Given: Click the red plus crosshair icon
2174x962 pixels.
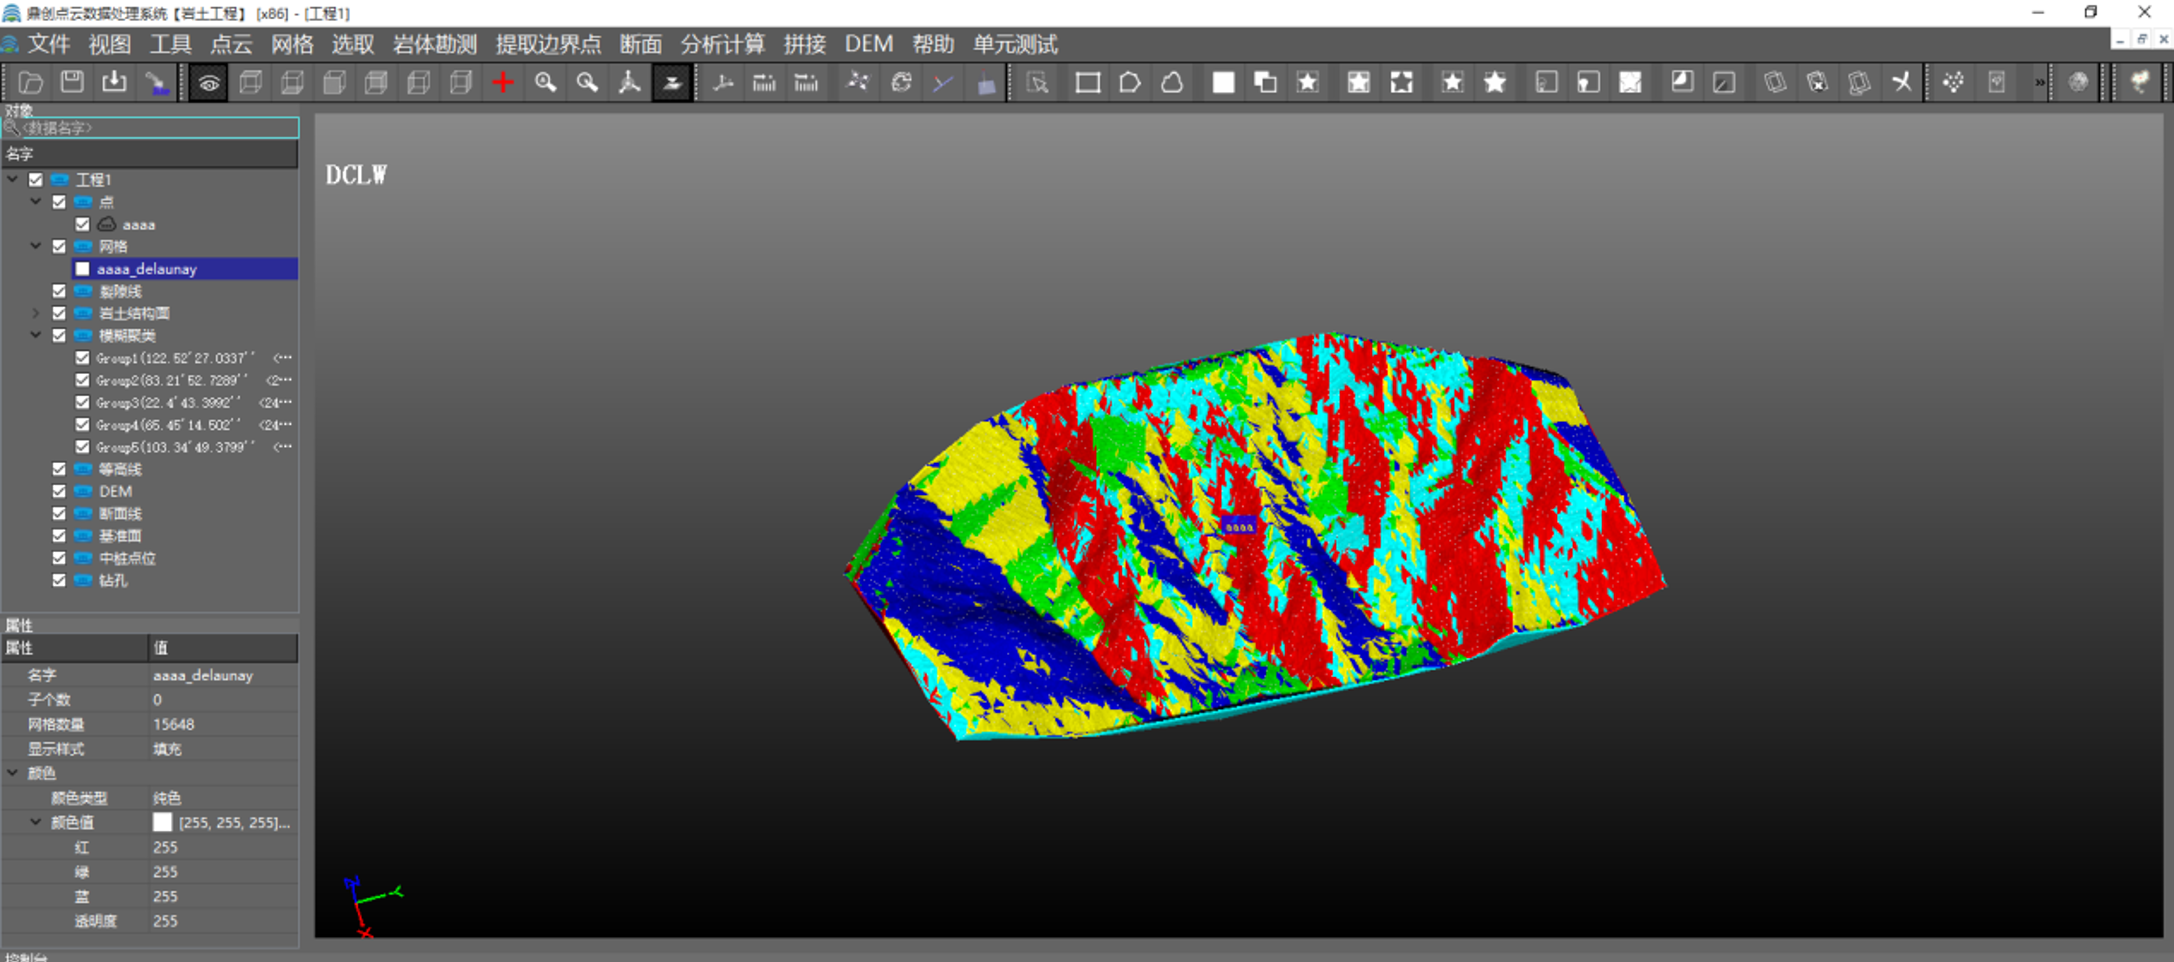Looking at the screenshot, I should [x=503, y=83].
